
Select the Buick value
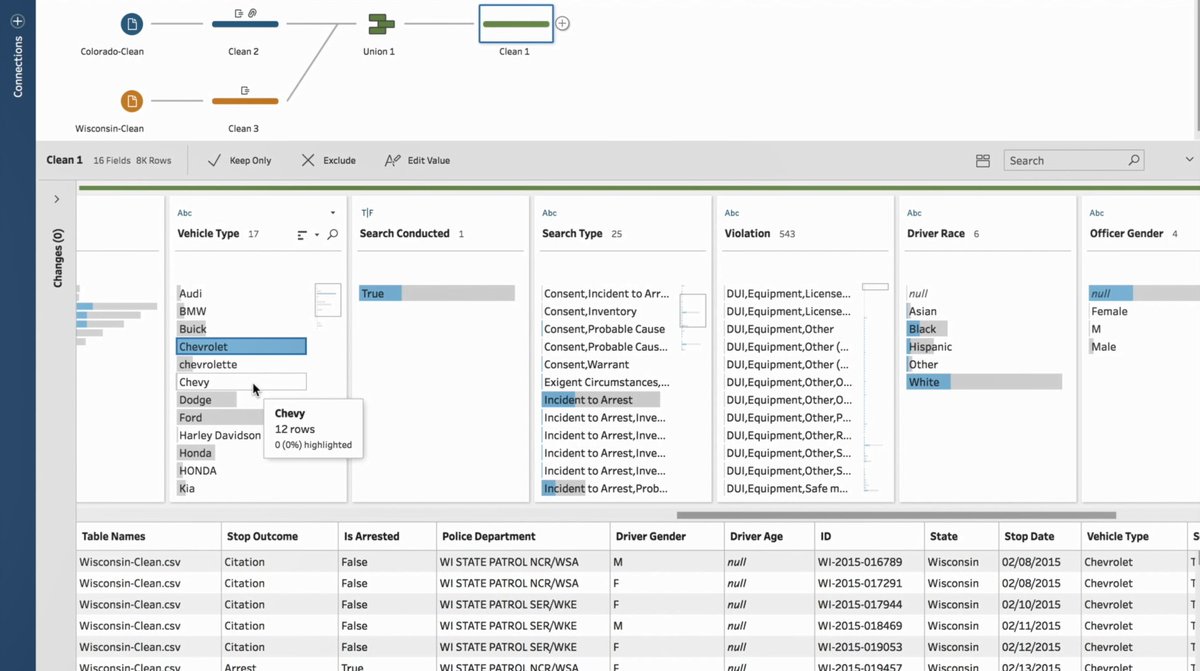[241, 329]
